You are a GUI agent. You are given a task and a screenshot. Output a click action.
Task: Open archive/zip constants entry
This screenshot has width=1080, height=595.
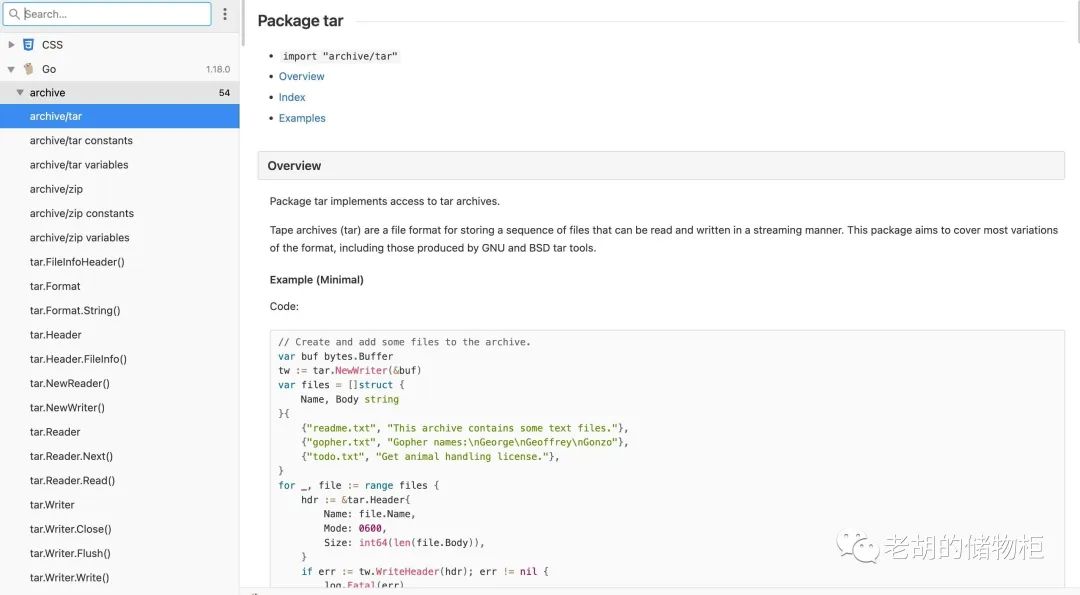click(120, 213)
